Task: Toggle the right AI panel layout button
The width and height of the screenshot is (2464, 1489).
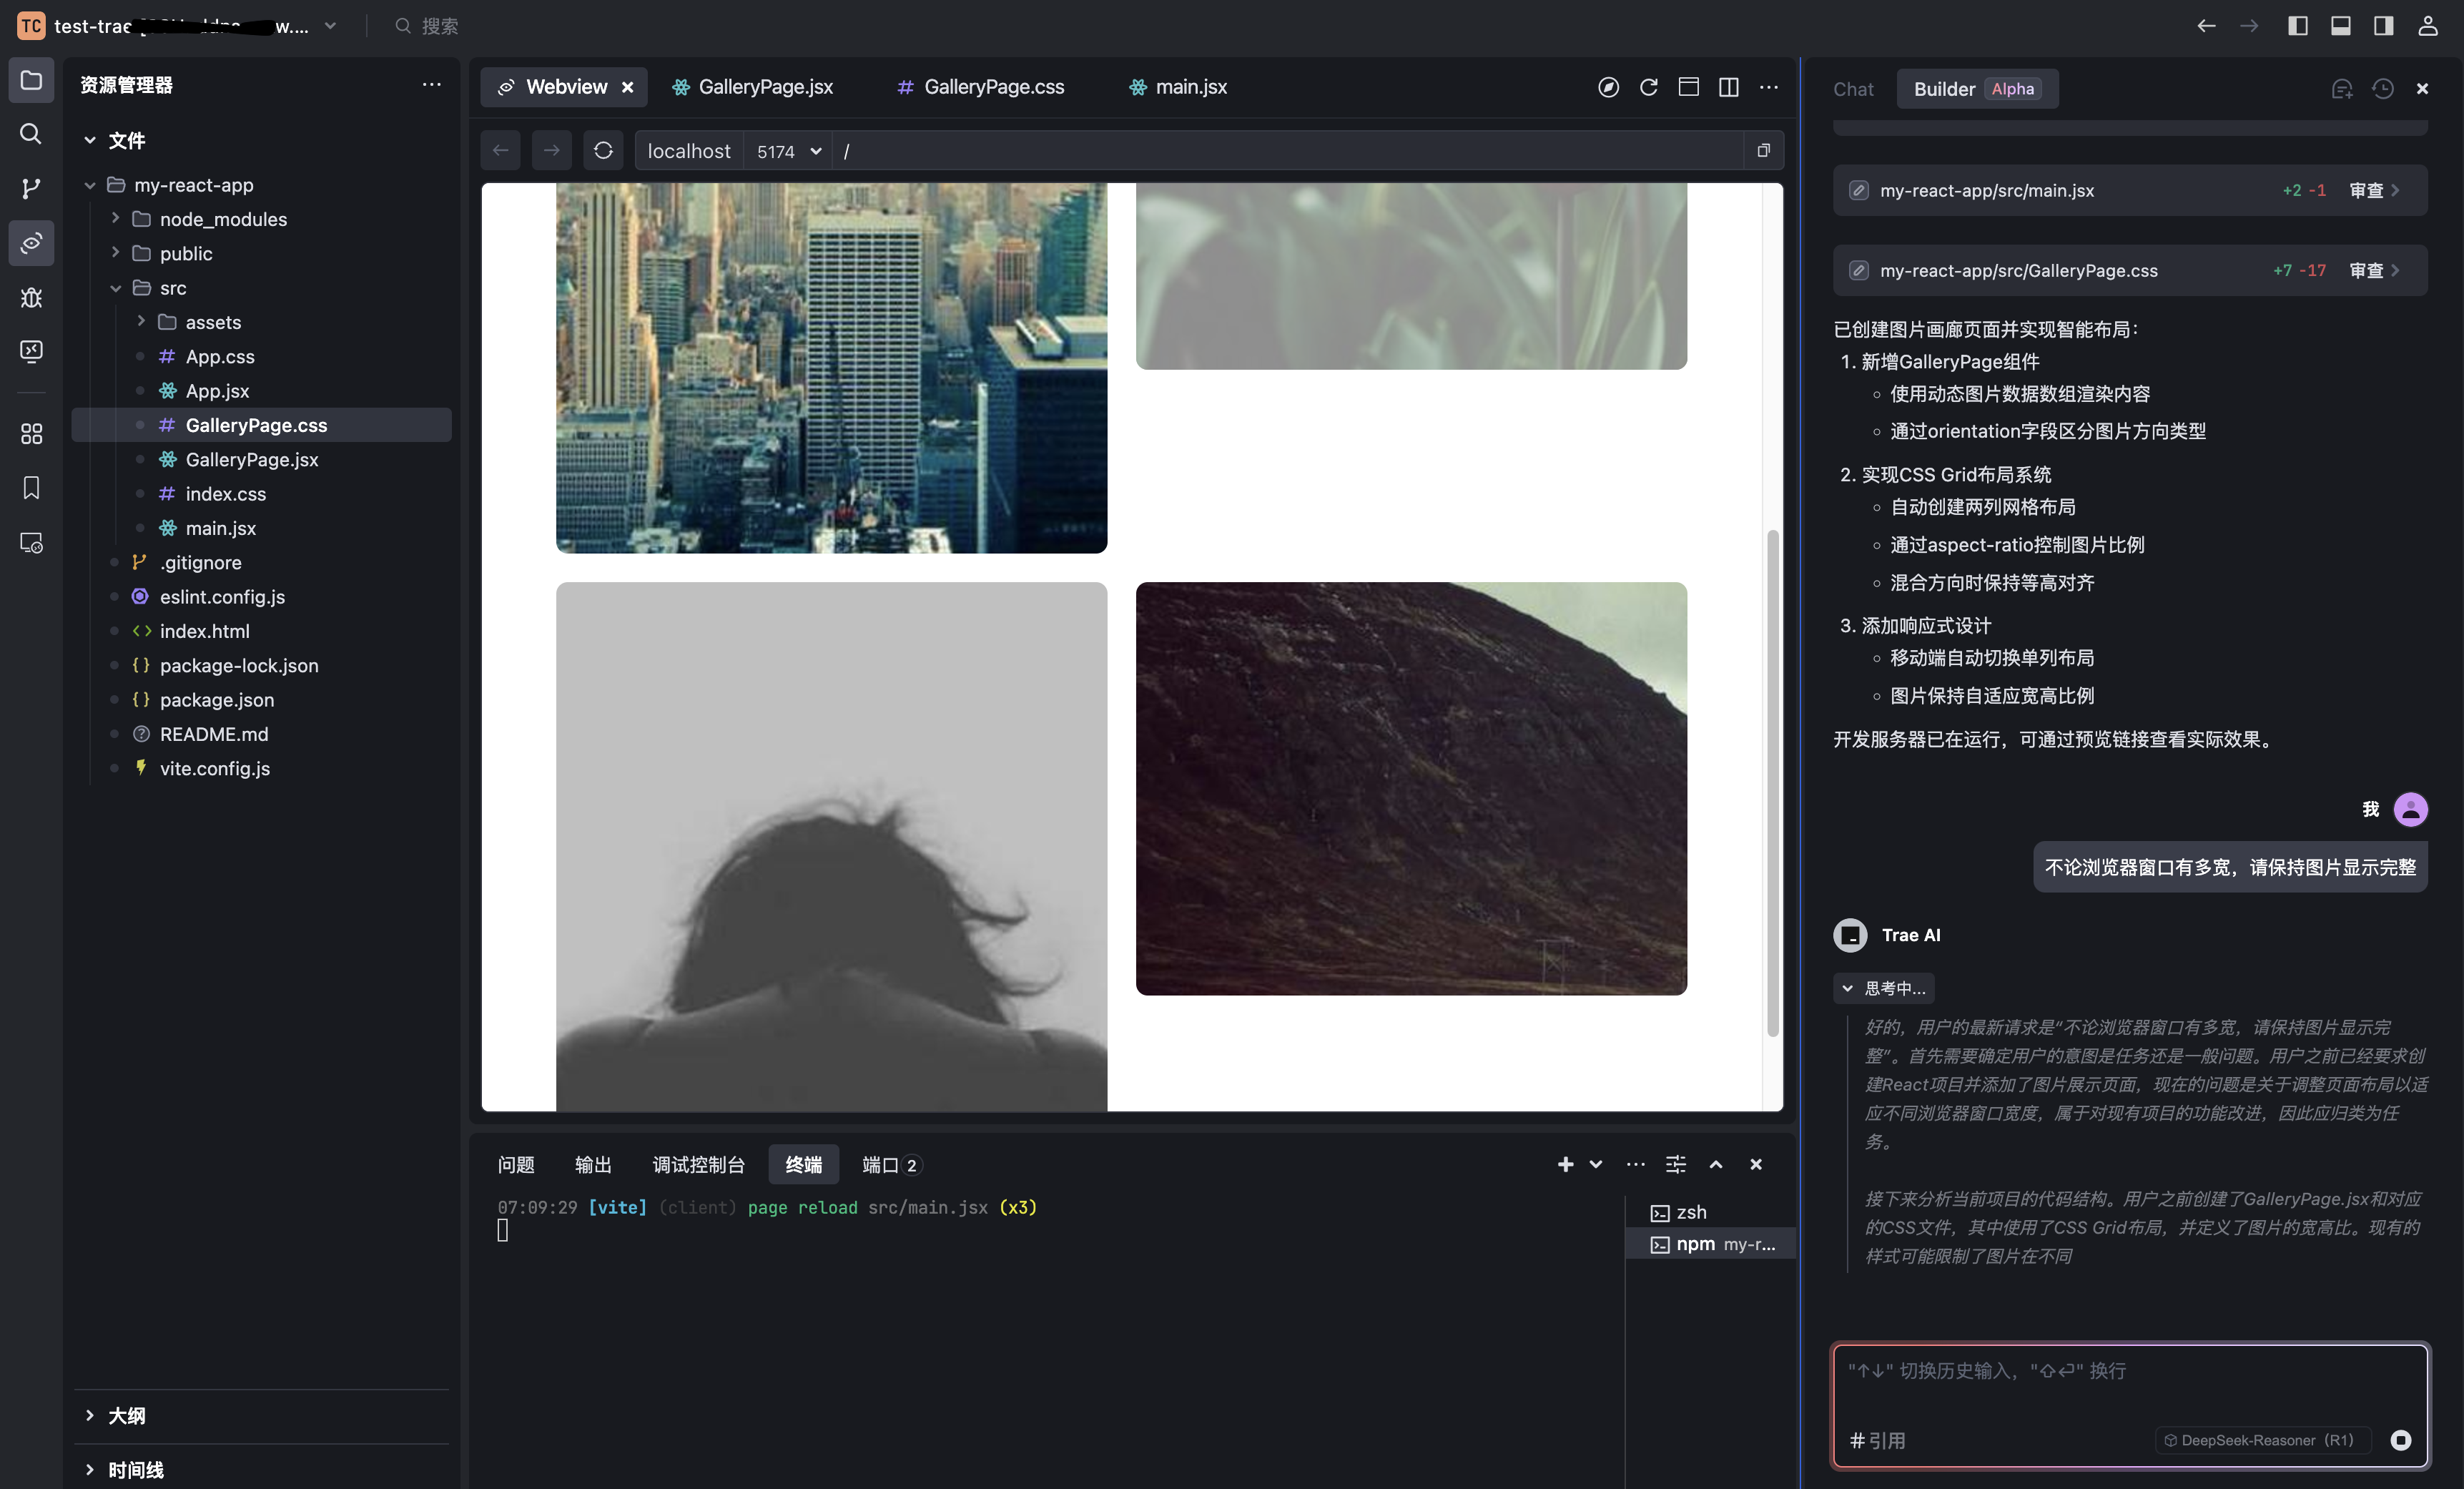Action: pos(2383,26)
